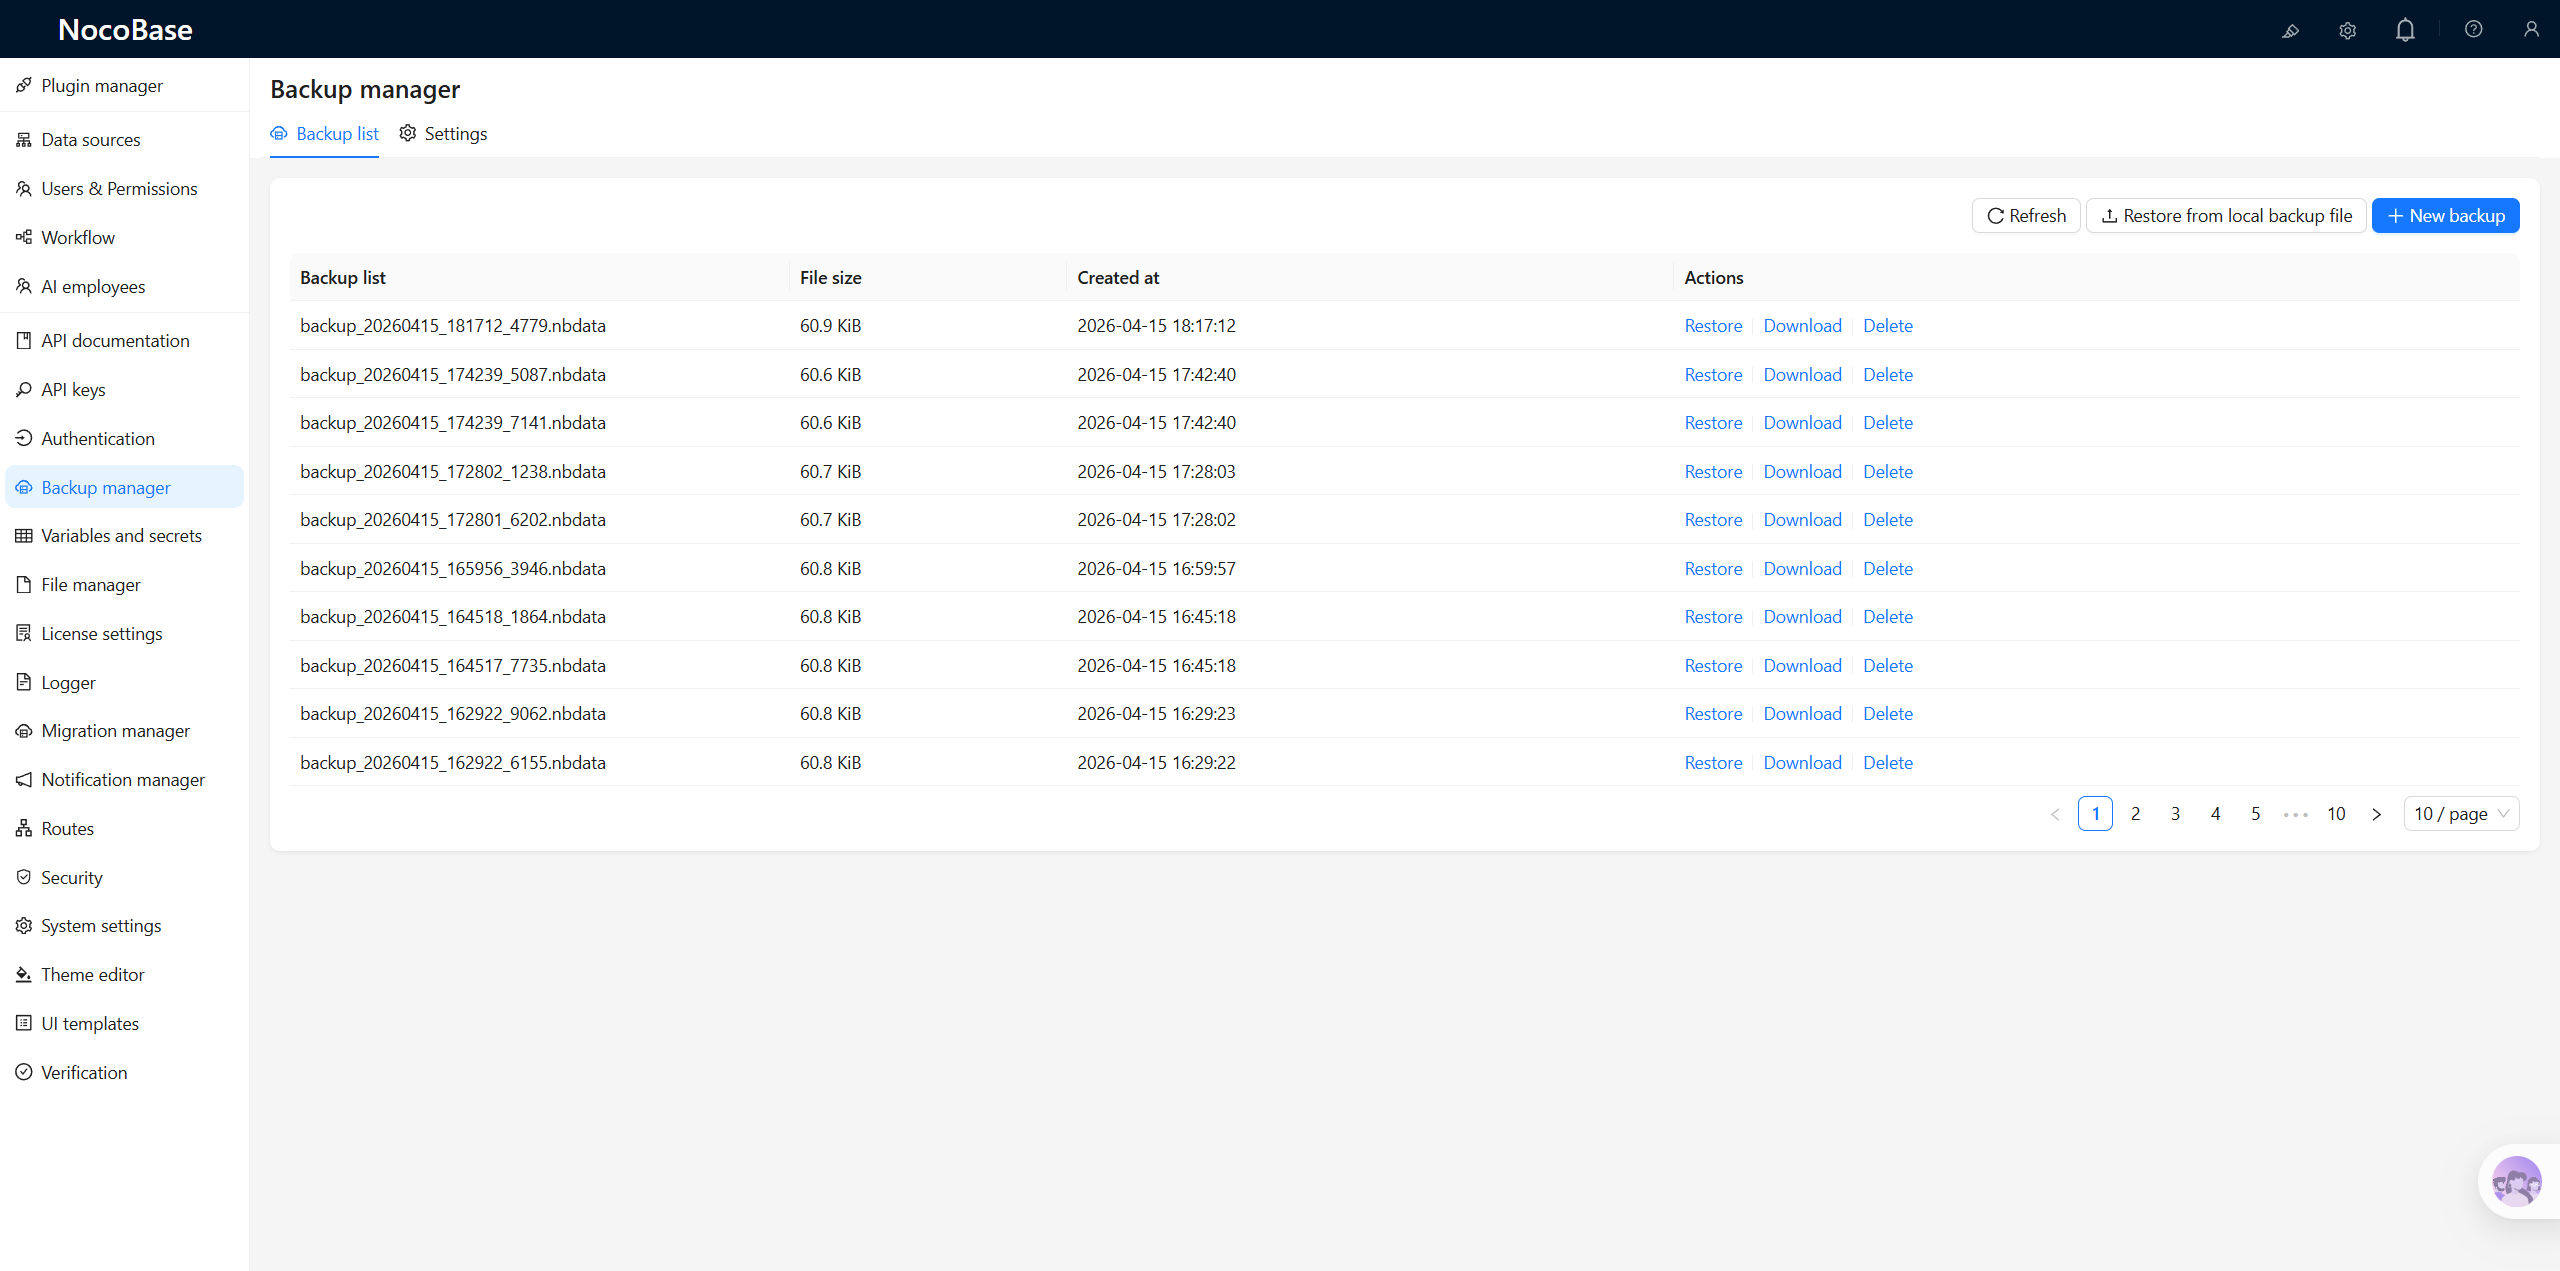Go to next page with the chevron arrow
The width and height of the screenshot is (2560, 1271).
[x=2377, y=813]
